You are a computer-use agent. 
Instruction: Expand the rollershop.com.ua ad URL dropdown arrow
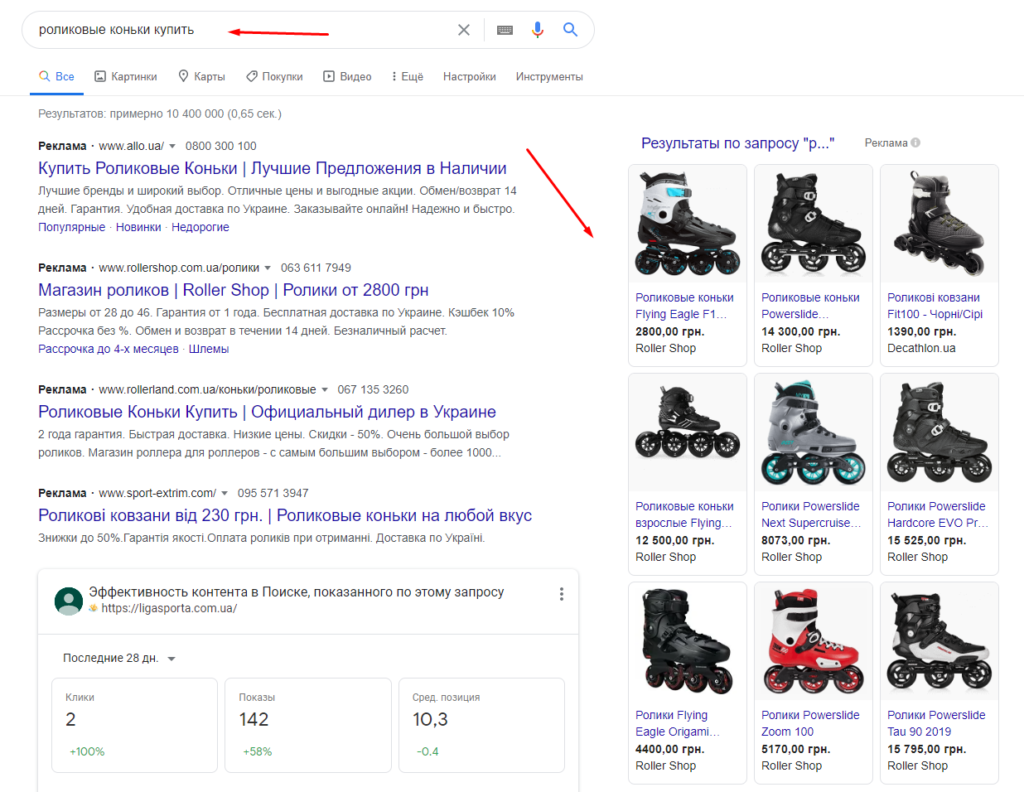pos(268,268)
